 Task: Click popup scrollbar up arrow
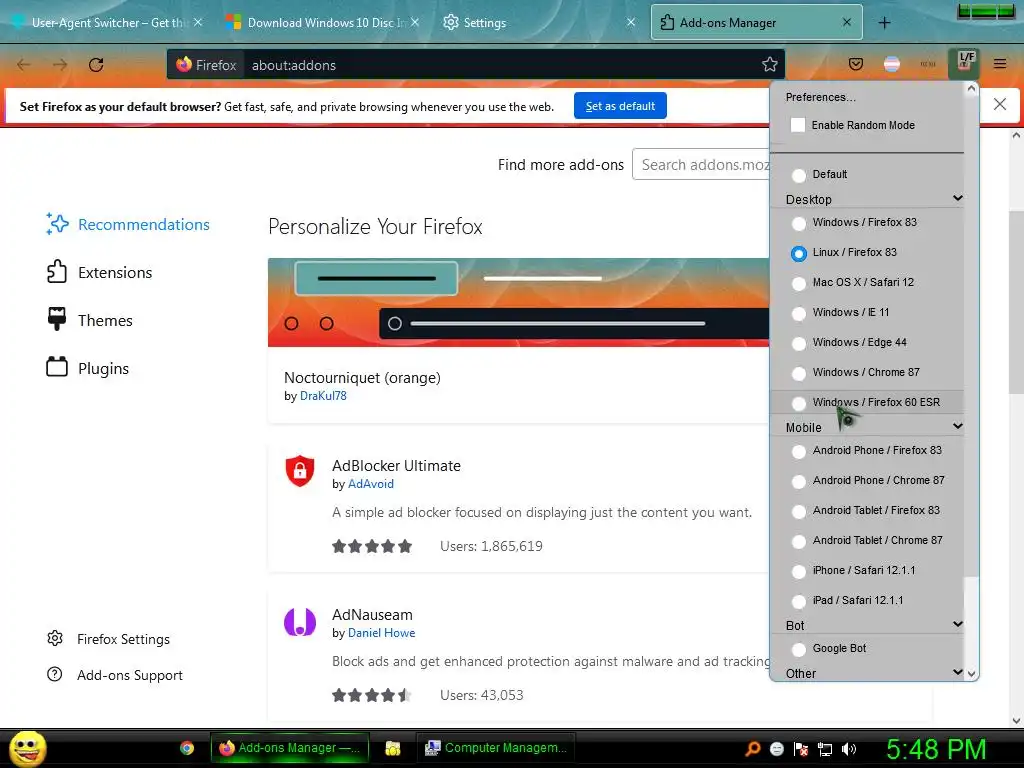[971, 89]
